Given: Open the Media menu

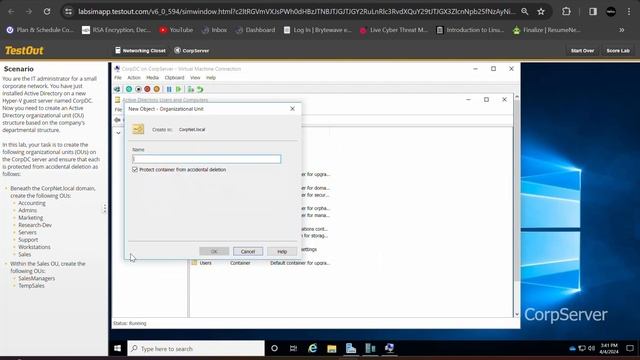Looking at the screenshot, I should 152,78.
